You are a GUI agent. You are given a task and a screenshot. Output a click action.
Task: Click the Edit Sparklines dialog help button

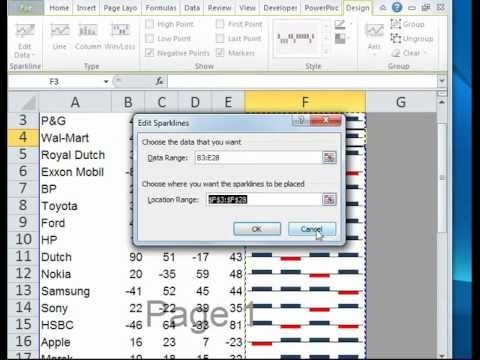(300, 120)
